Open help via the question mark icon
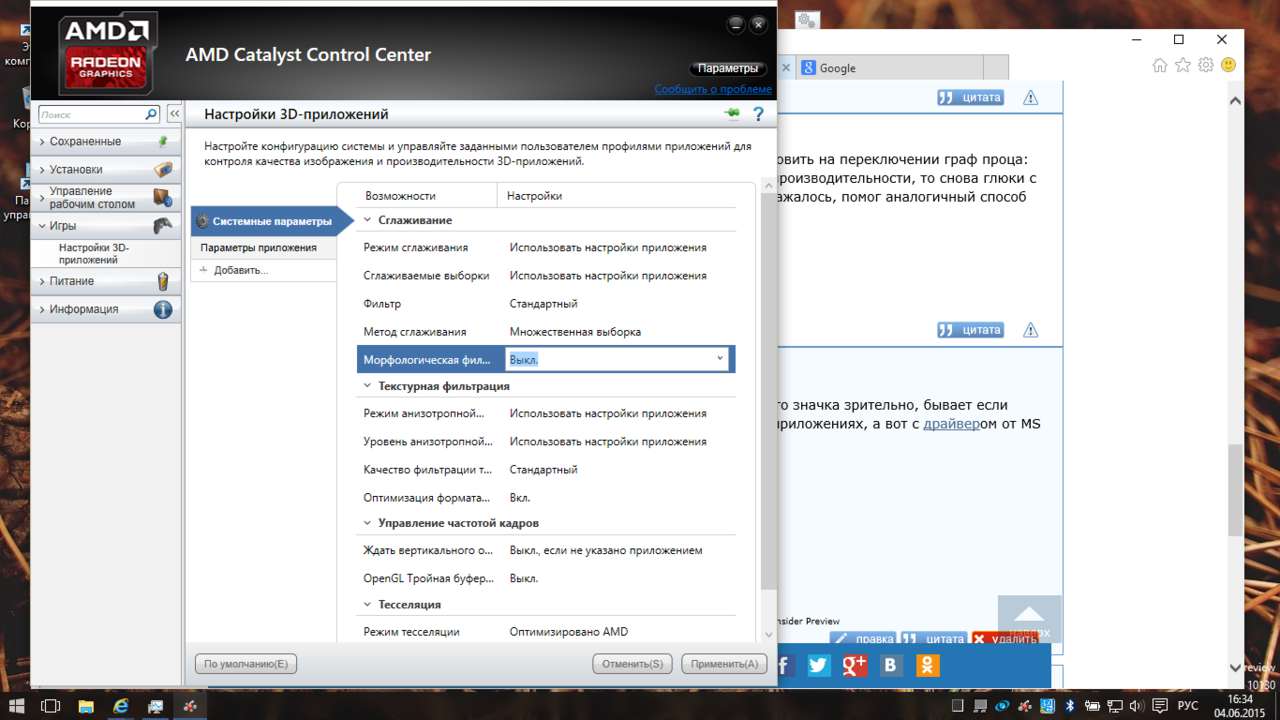 point(759,115)
